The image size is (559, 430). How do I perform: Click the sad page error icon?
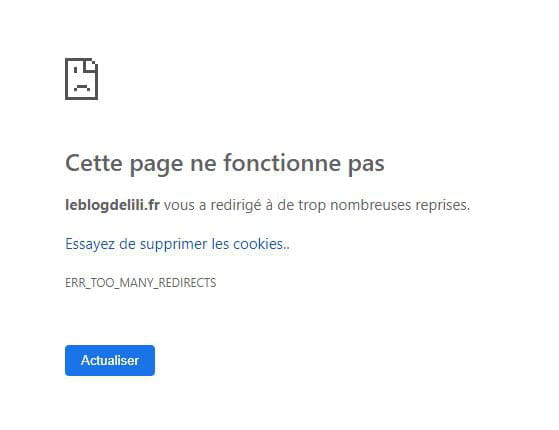click(81, 79)
